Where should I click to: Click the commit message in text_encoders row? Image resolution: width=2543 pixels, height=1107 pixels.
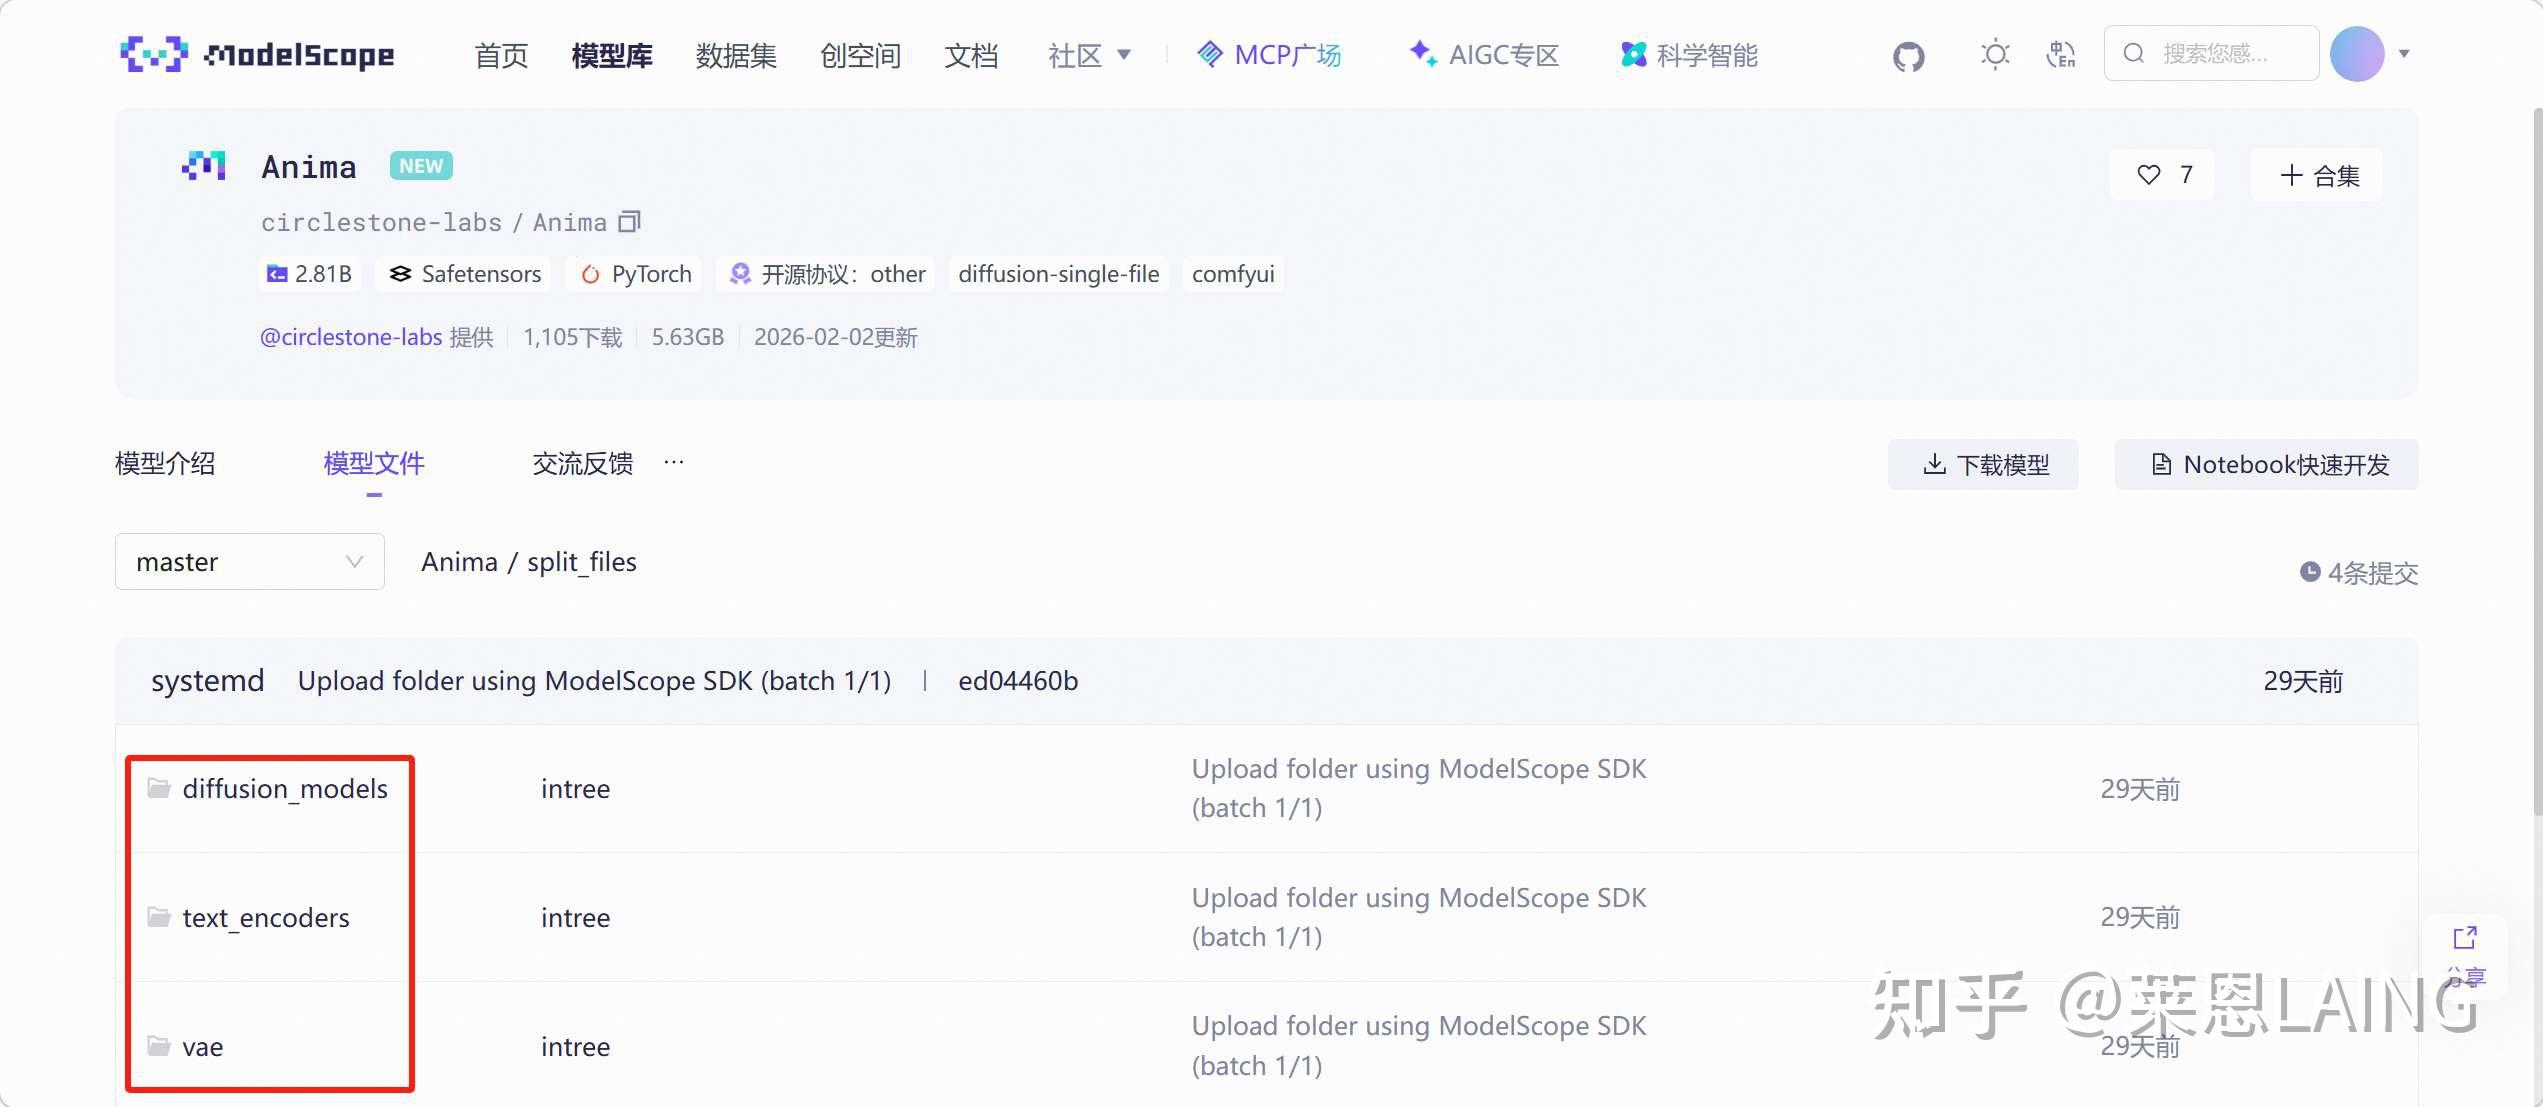tap(1418, 917)
